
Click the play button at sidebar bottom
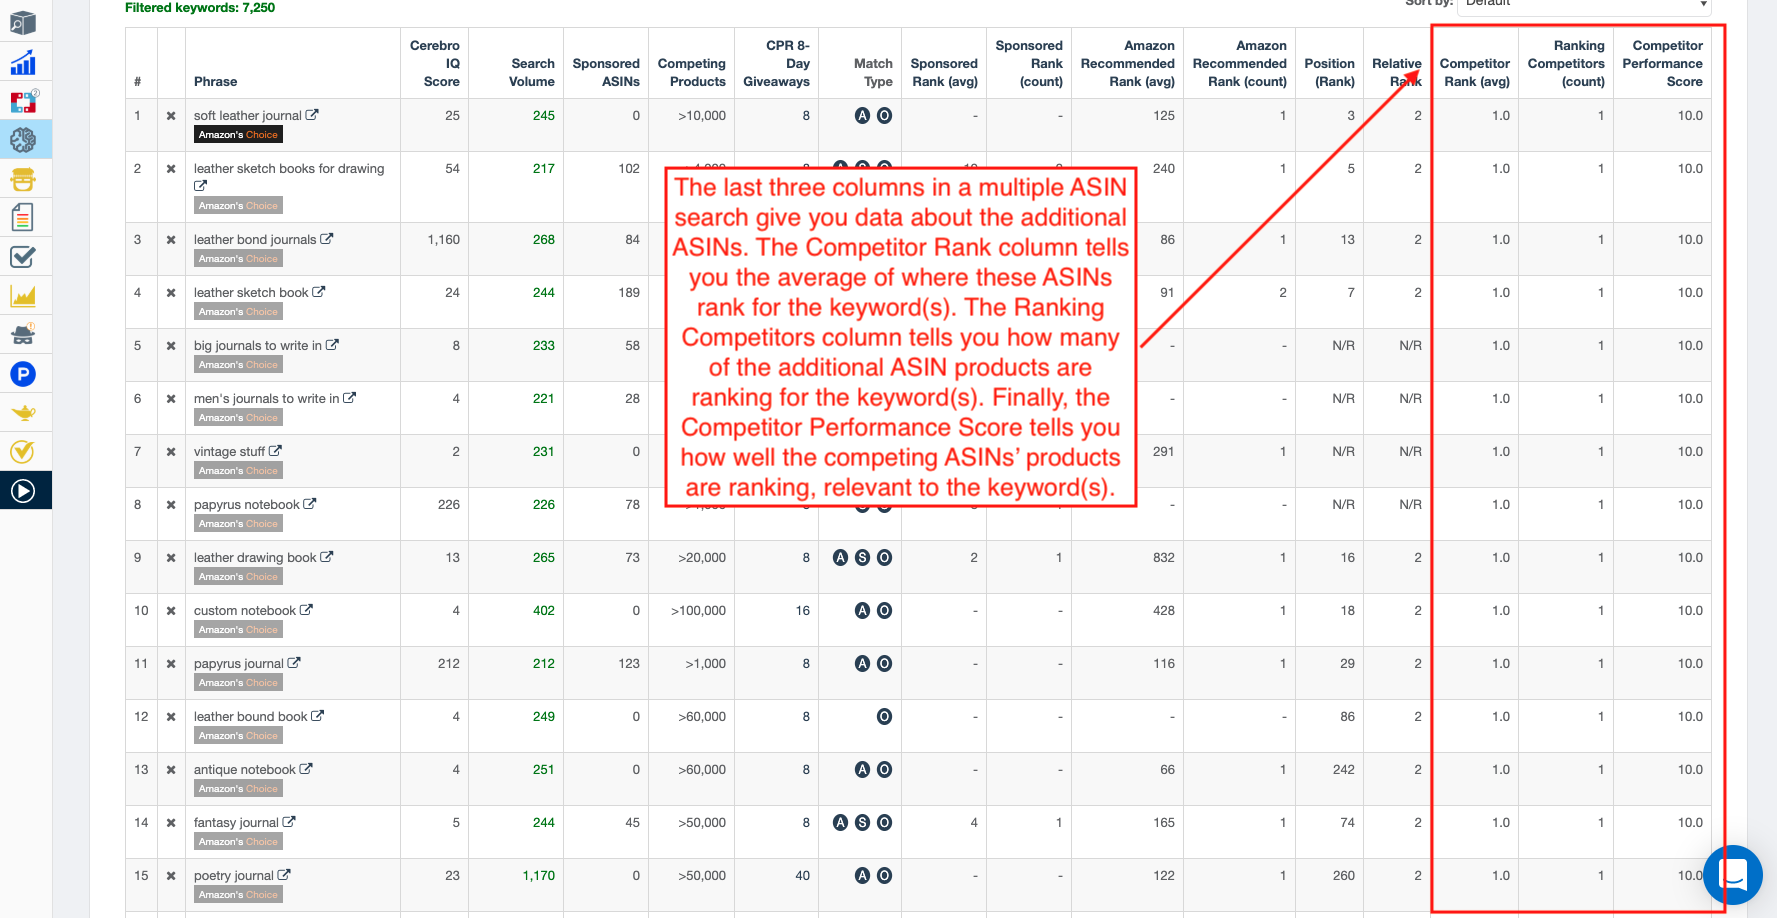click(x=23, y=490)
